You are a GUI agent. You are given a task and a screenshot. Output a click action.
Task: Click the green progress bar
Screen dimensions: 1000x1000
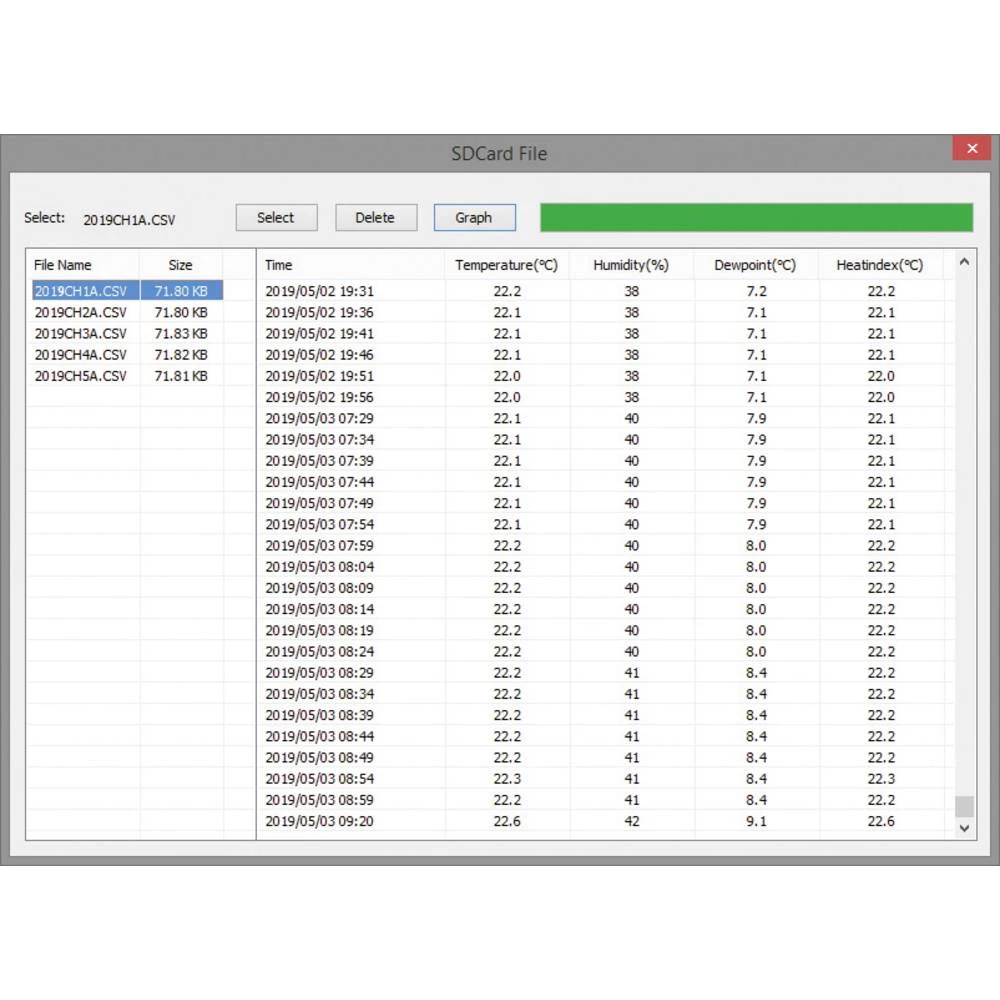coord(756,218)
